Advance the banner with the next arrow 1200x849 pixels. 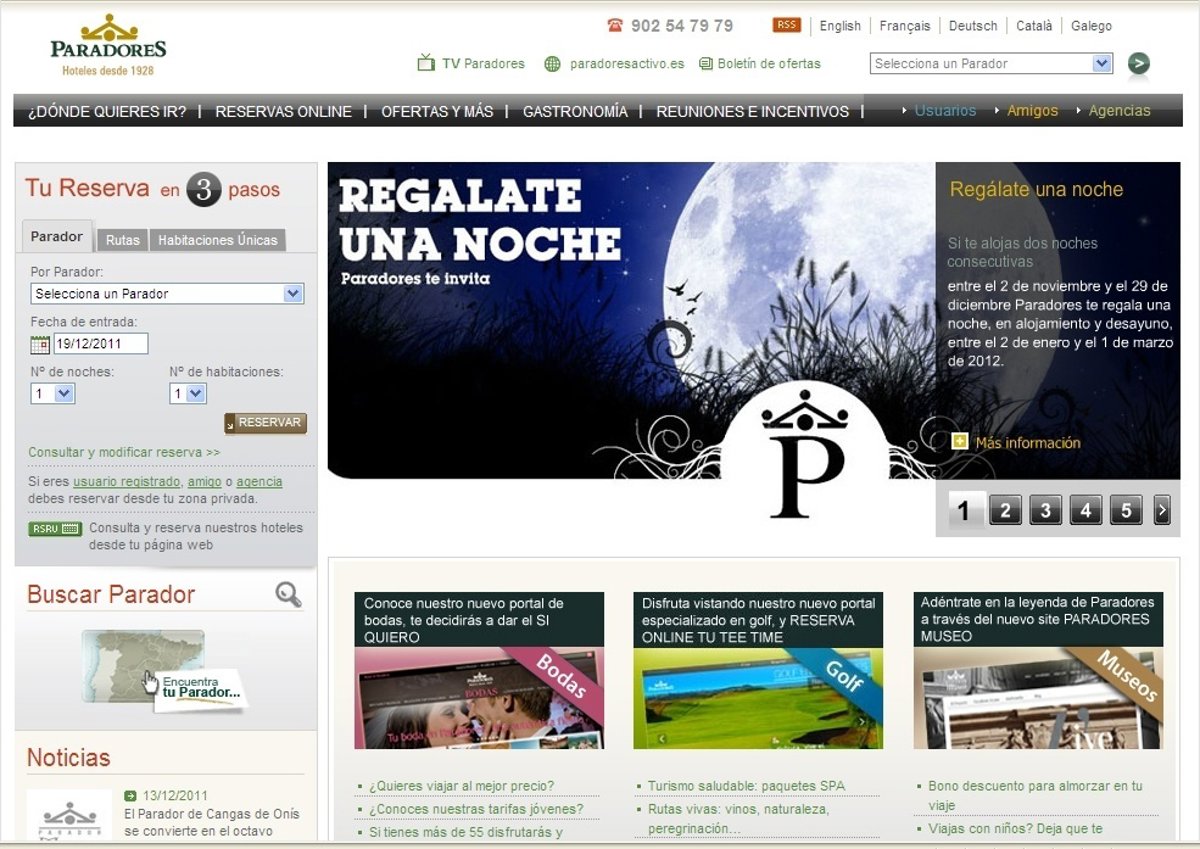1161,511
